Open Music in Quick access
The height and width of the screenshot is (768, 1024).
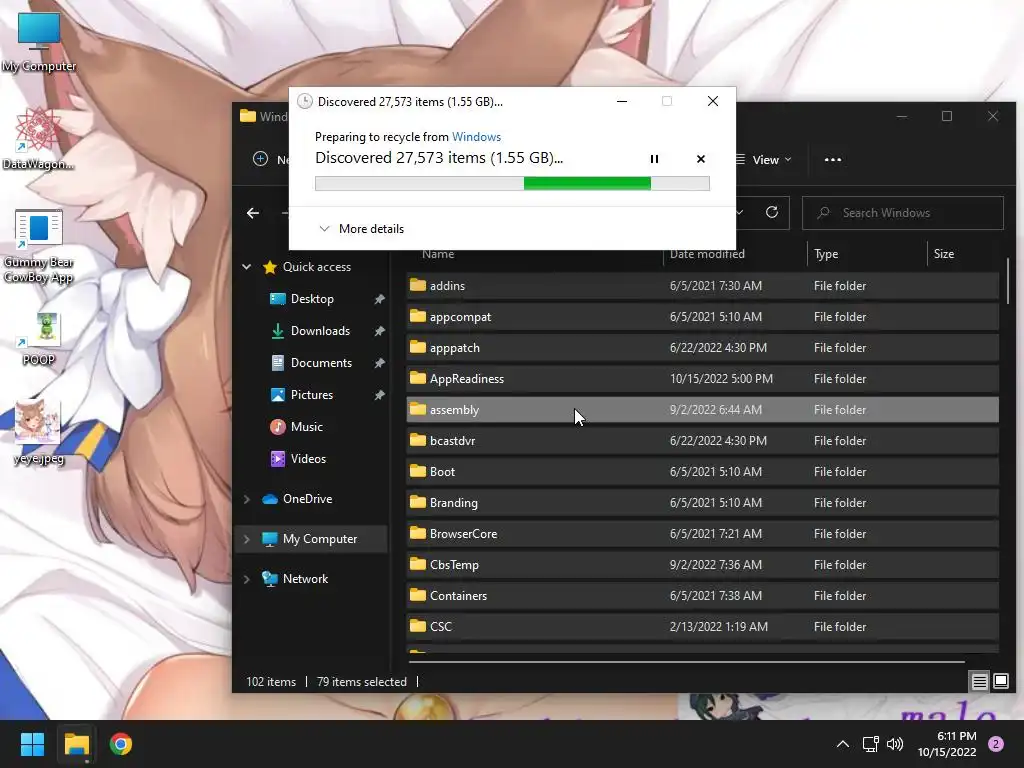click(x=306, y=426)
